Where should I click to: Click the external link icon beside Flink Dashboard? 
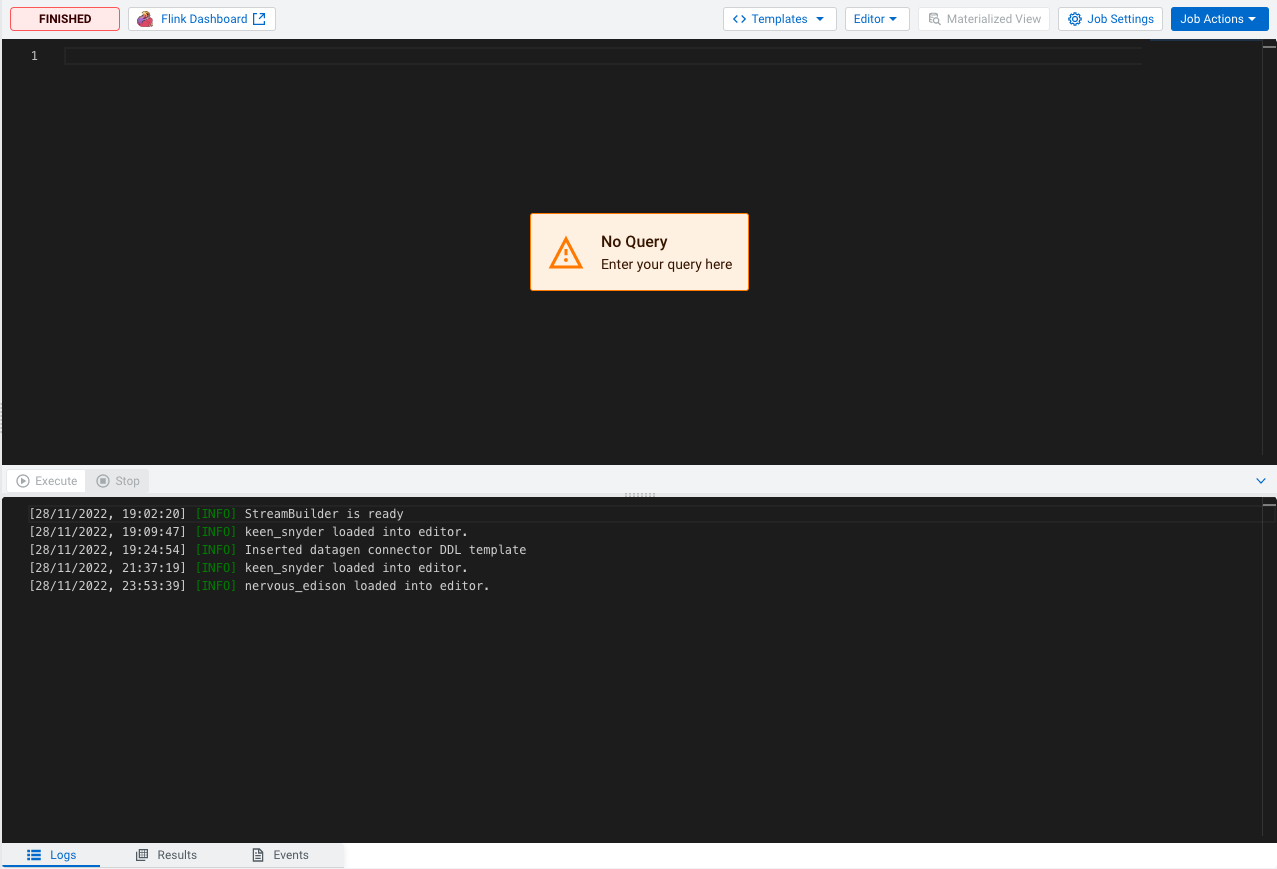(x=259, y=19)
